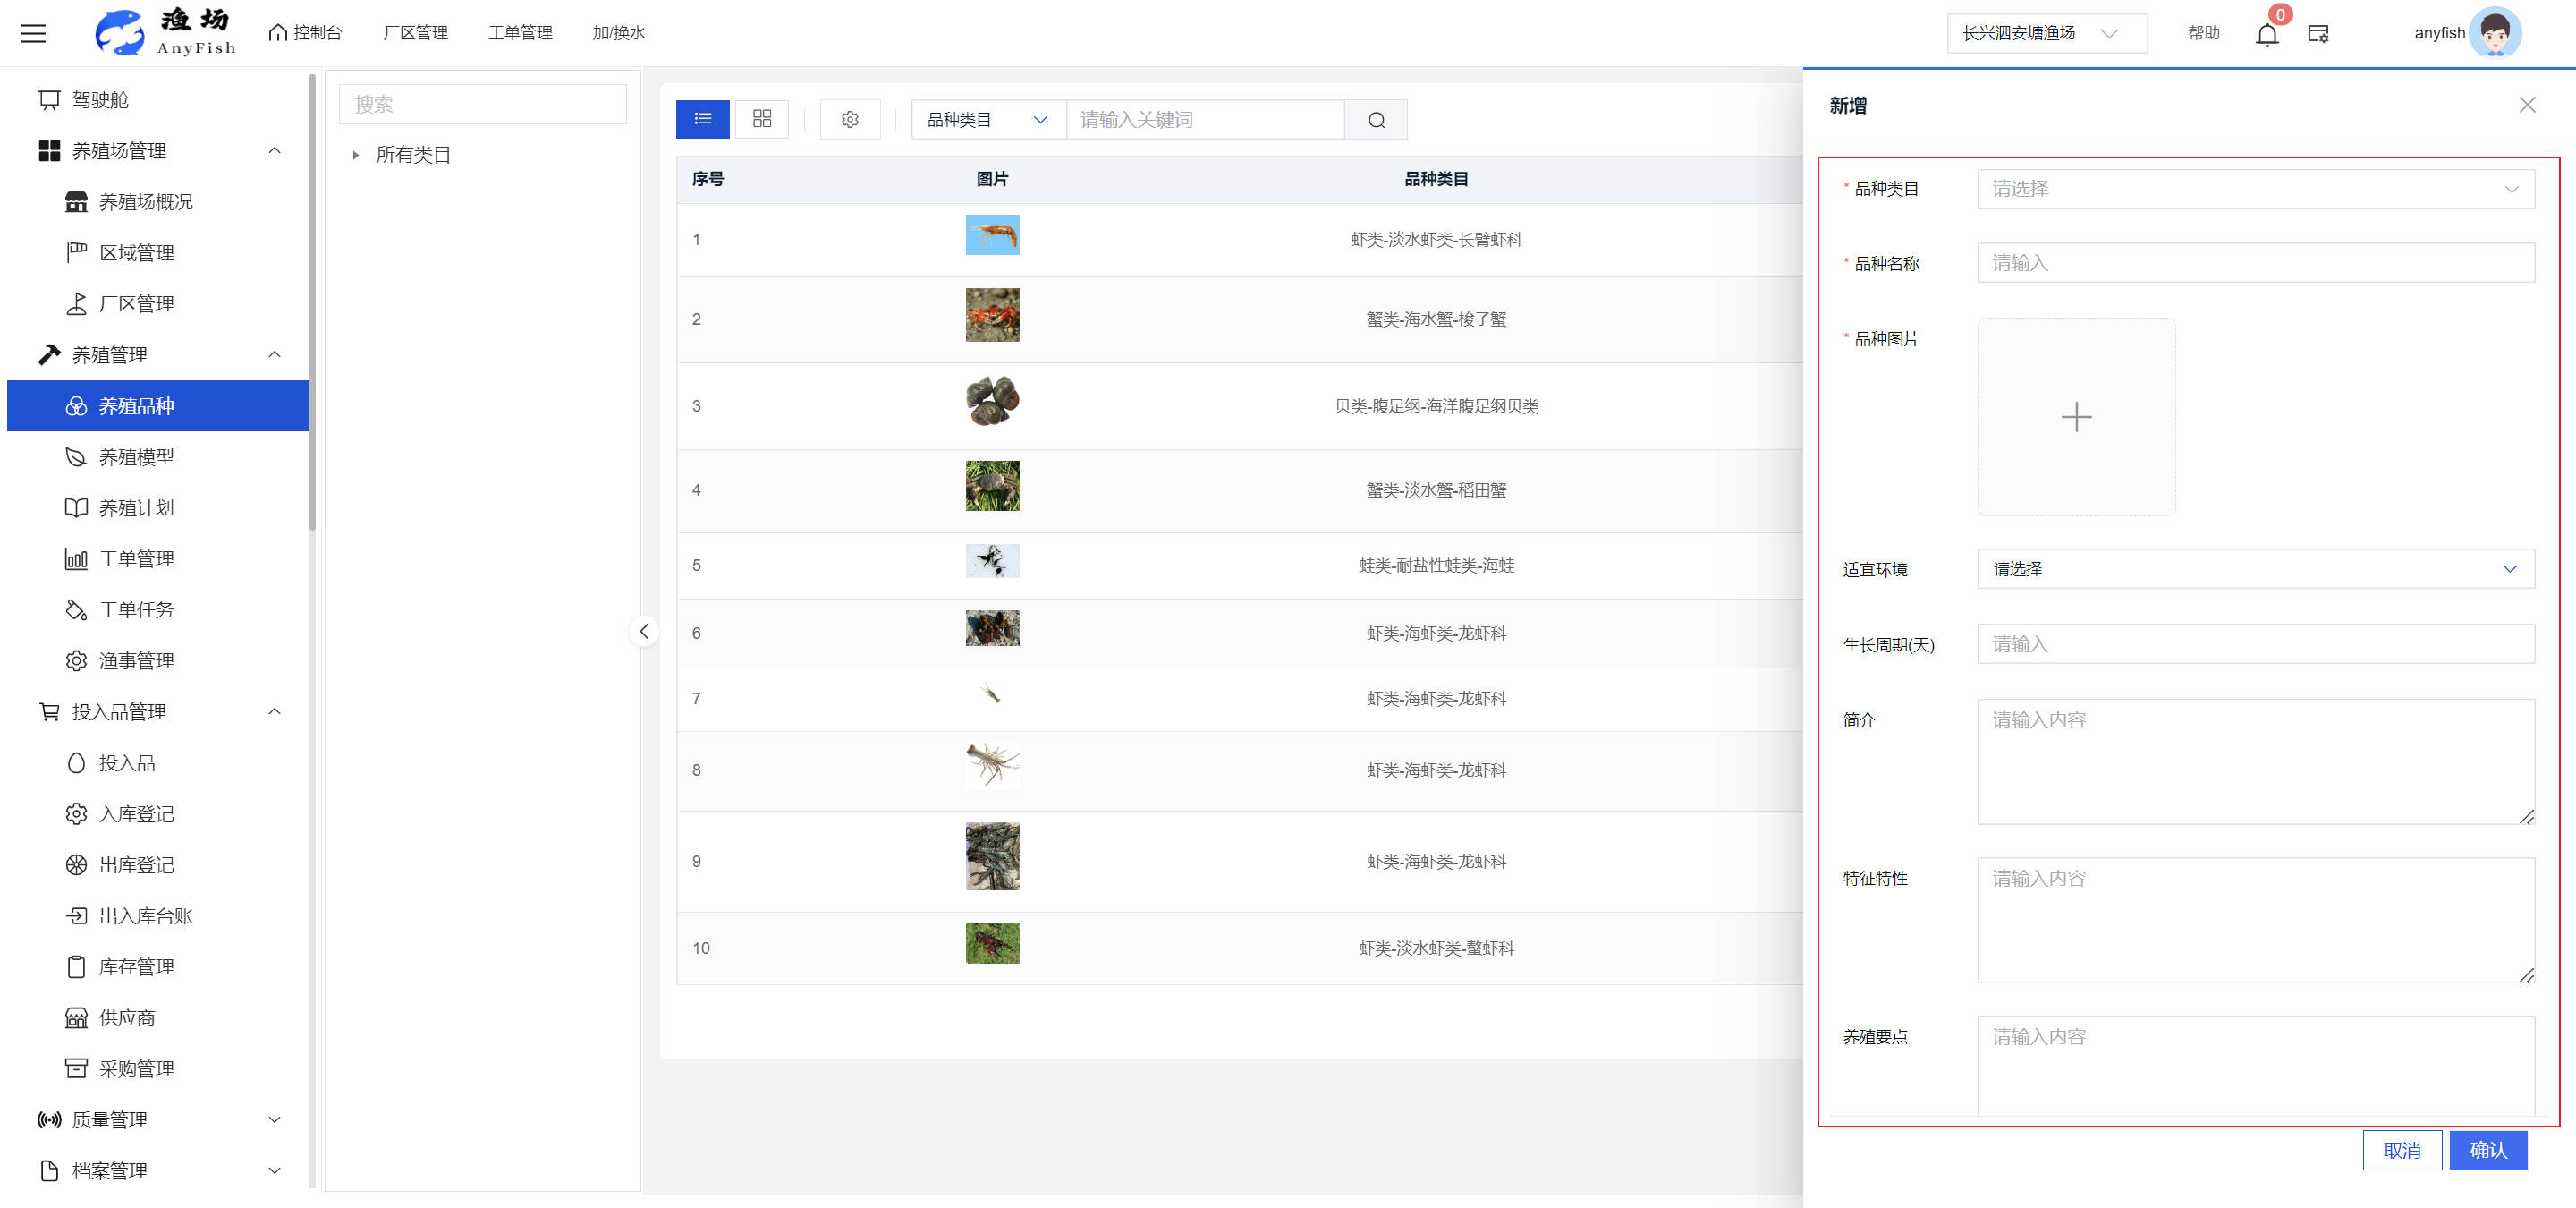The height and width of the screenshot is (1208, 2576).
Task: Open table column settings gear
Action: (849, 120)
